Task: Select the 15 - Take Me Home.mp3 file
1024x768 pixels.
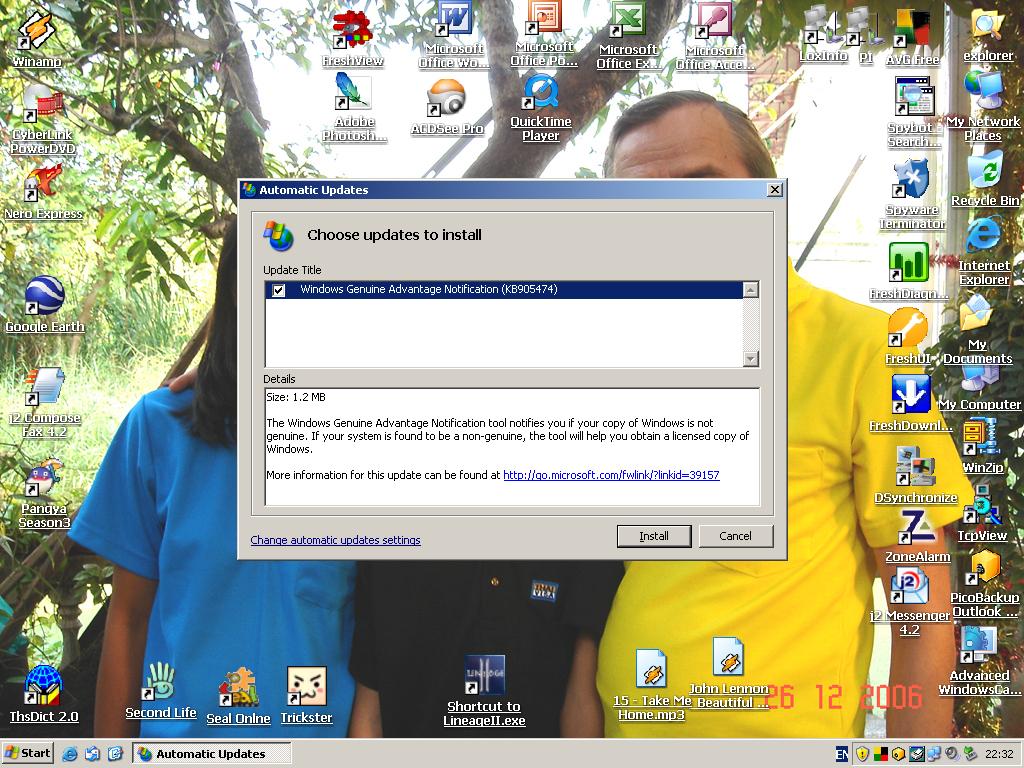Action: pos(652,686)
